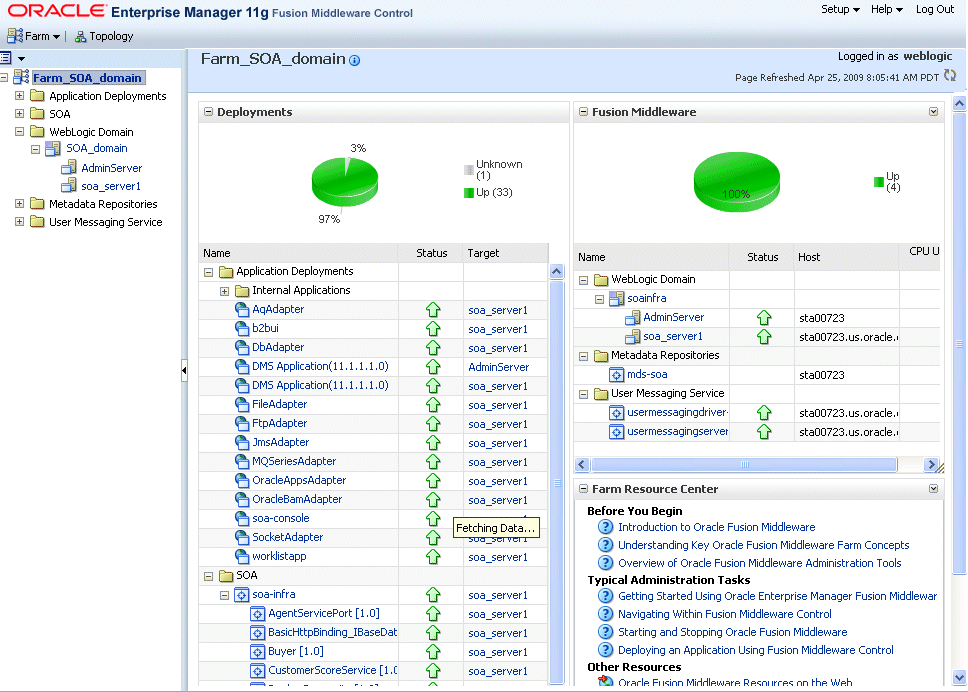Click the gray Unknown (1) legend swatch
Screen dimensions: 968x692
coord(469,169)
